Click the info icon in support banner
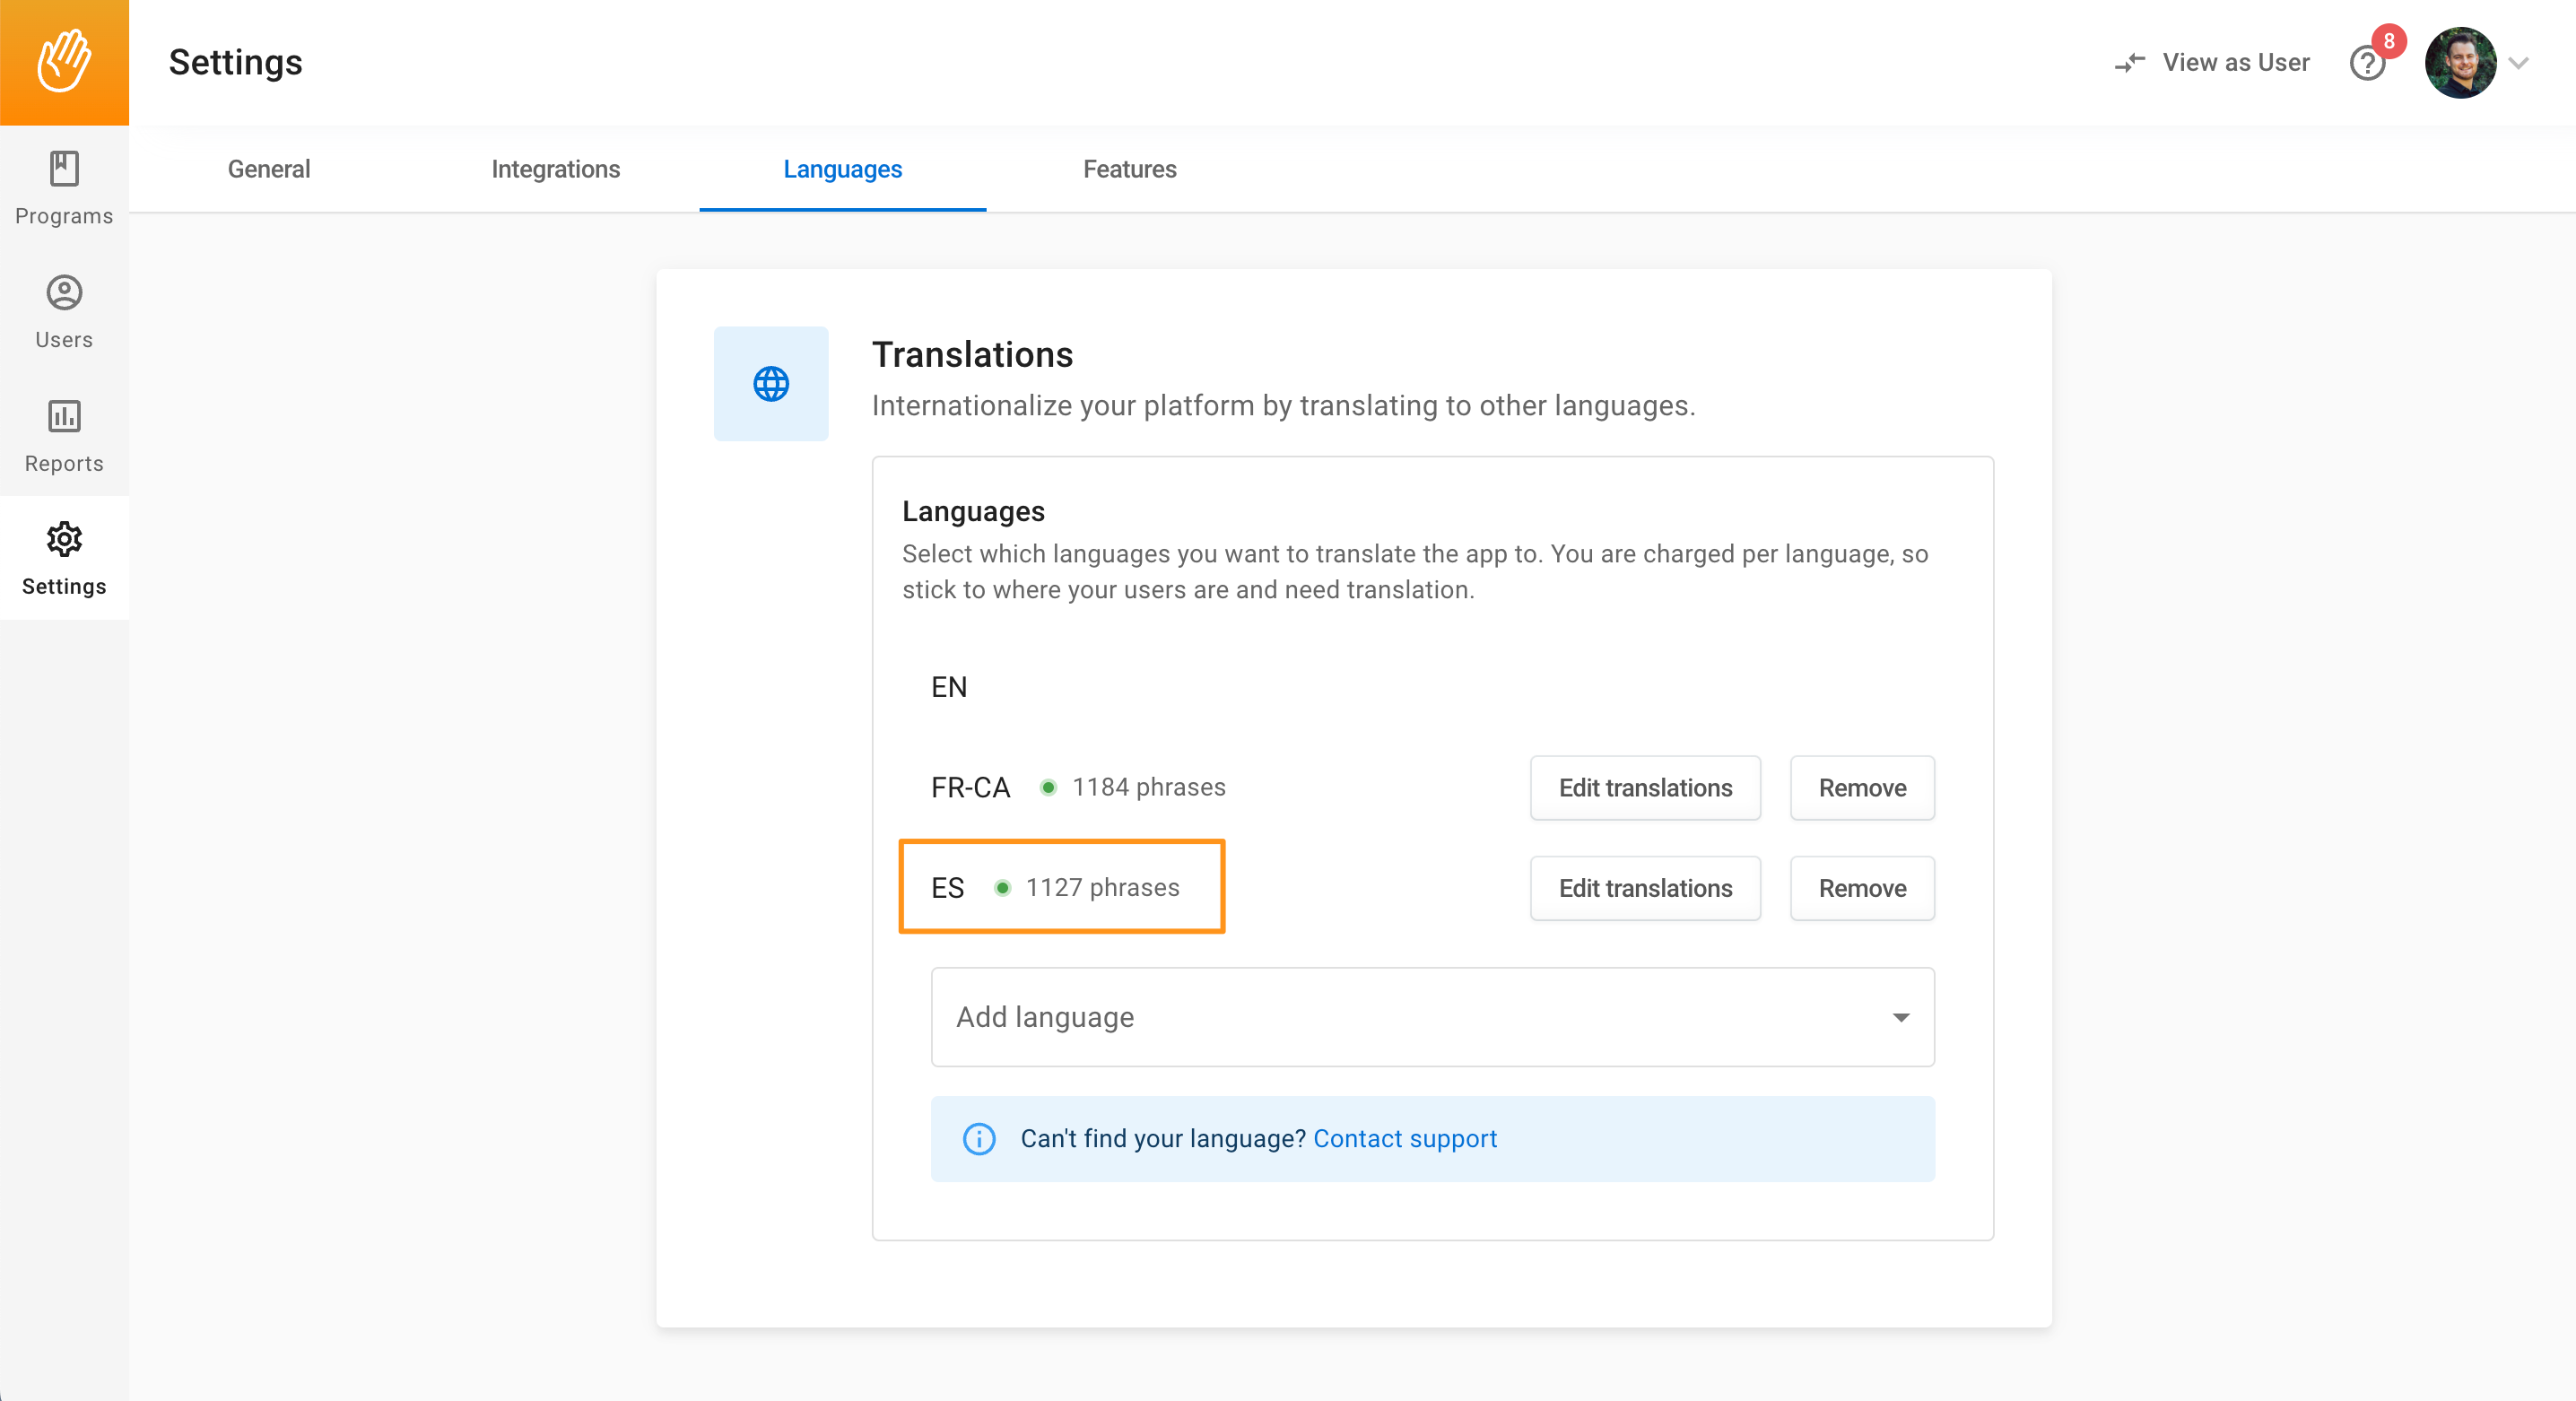Image resolution: width=2576 pixels, height=1401 pixels. click(x=978, y=1138)
